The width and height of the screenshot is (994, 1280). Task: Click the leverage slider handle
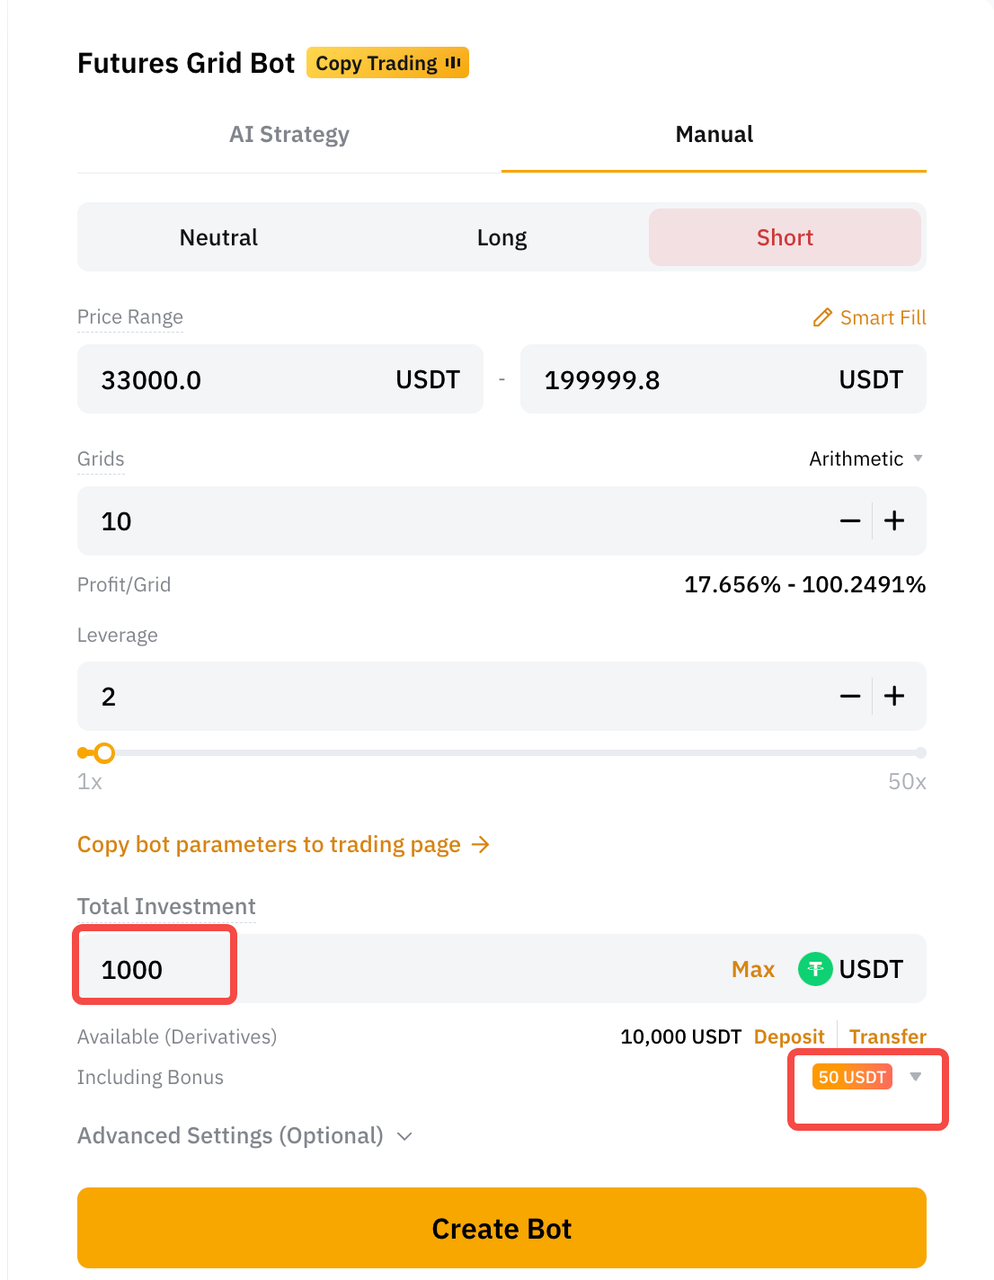[104, 753]
